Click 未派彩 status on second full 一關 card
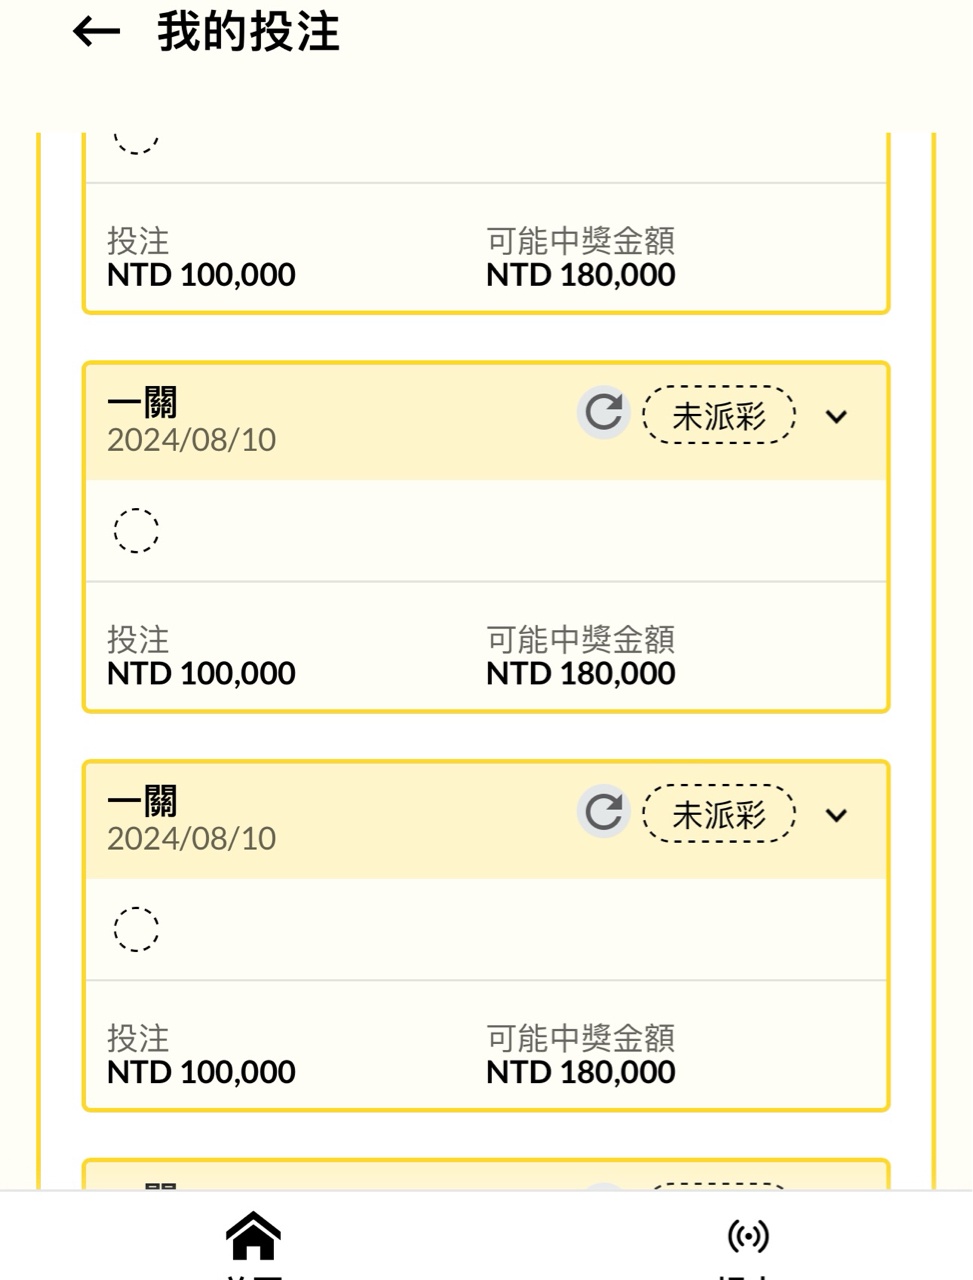 [718, 814]
